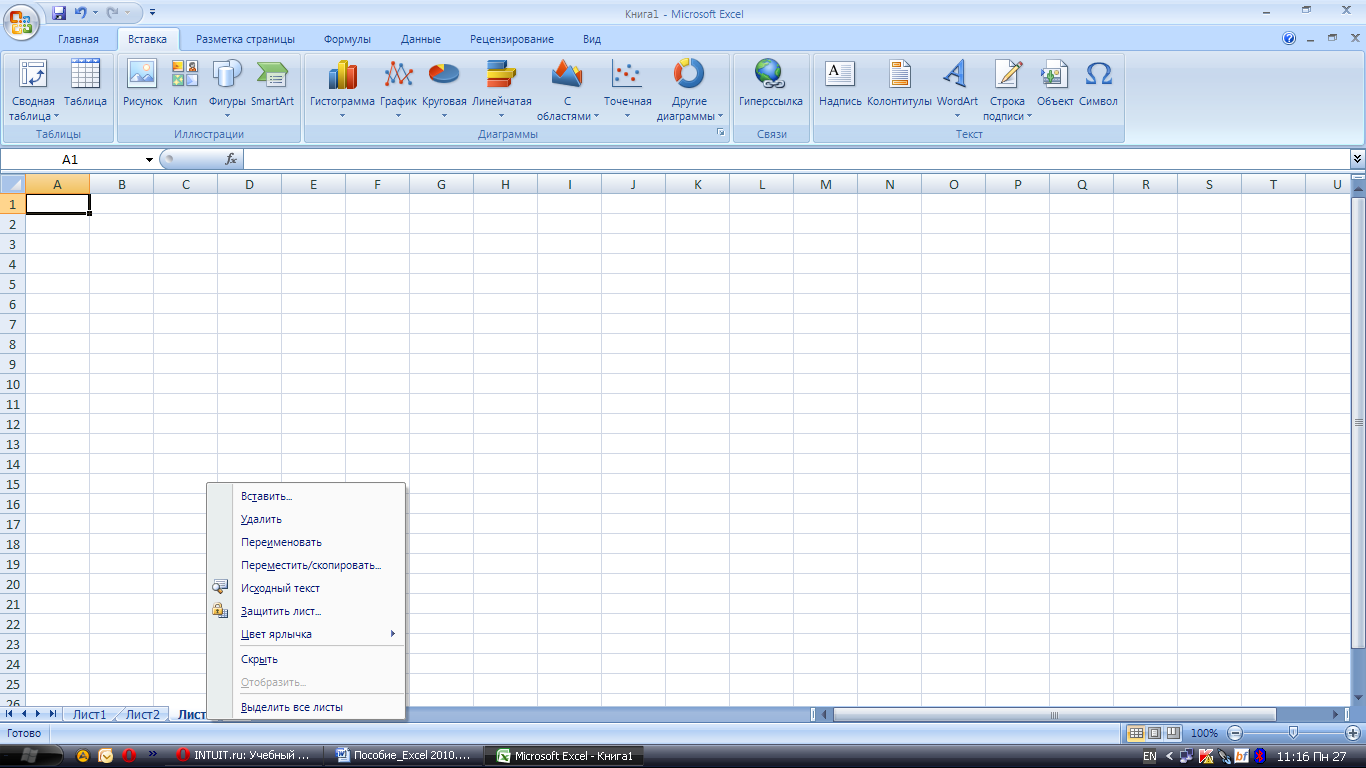Switch to Page Break Preview button
This screenshot has height=768, width=1366.
[1173, 733]
